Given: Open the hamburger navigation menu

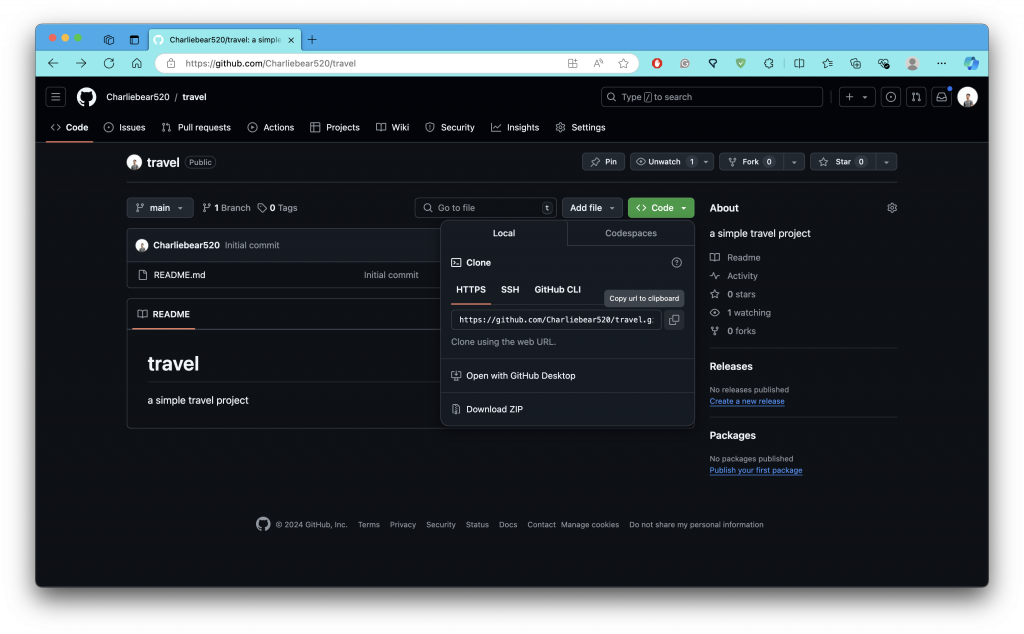Looking at the screenshot, I should coord(56,97).
